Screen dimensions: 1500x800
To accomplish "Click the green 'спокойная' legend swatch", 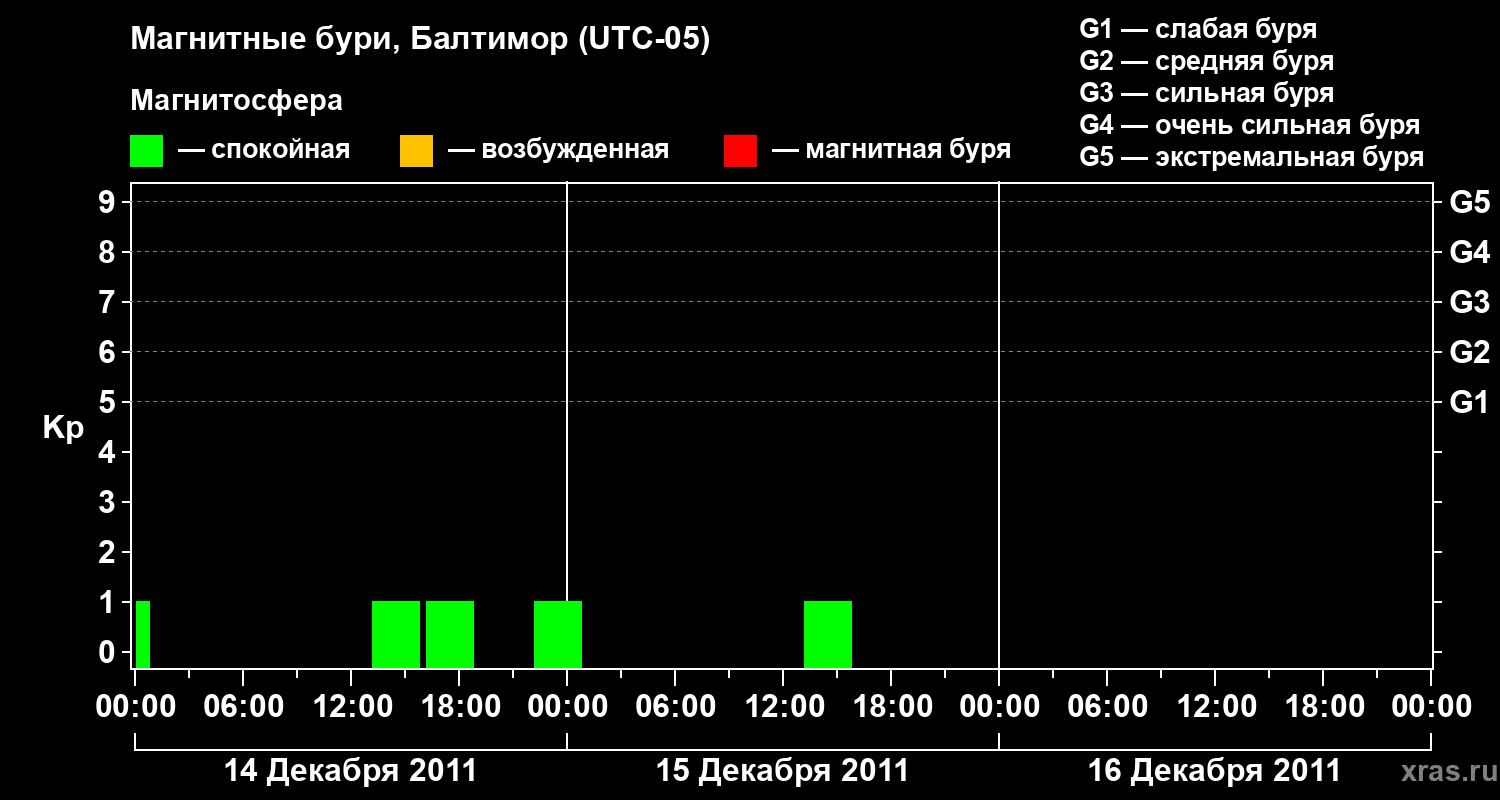I will coord(146,150).
